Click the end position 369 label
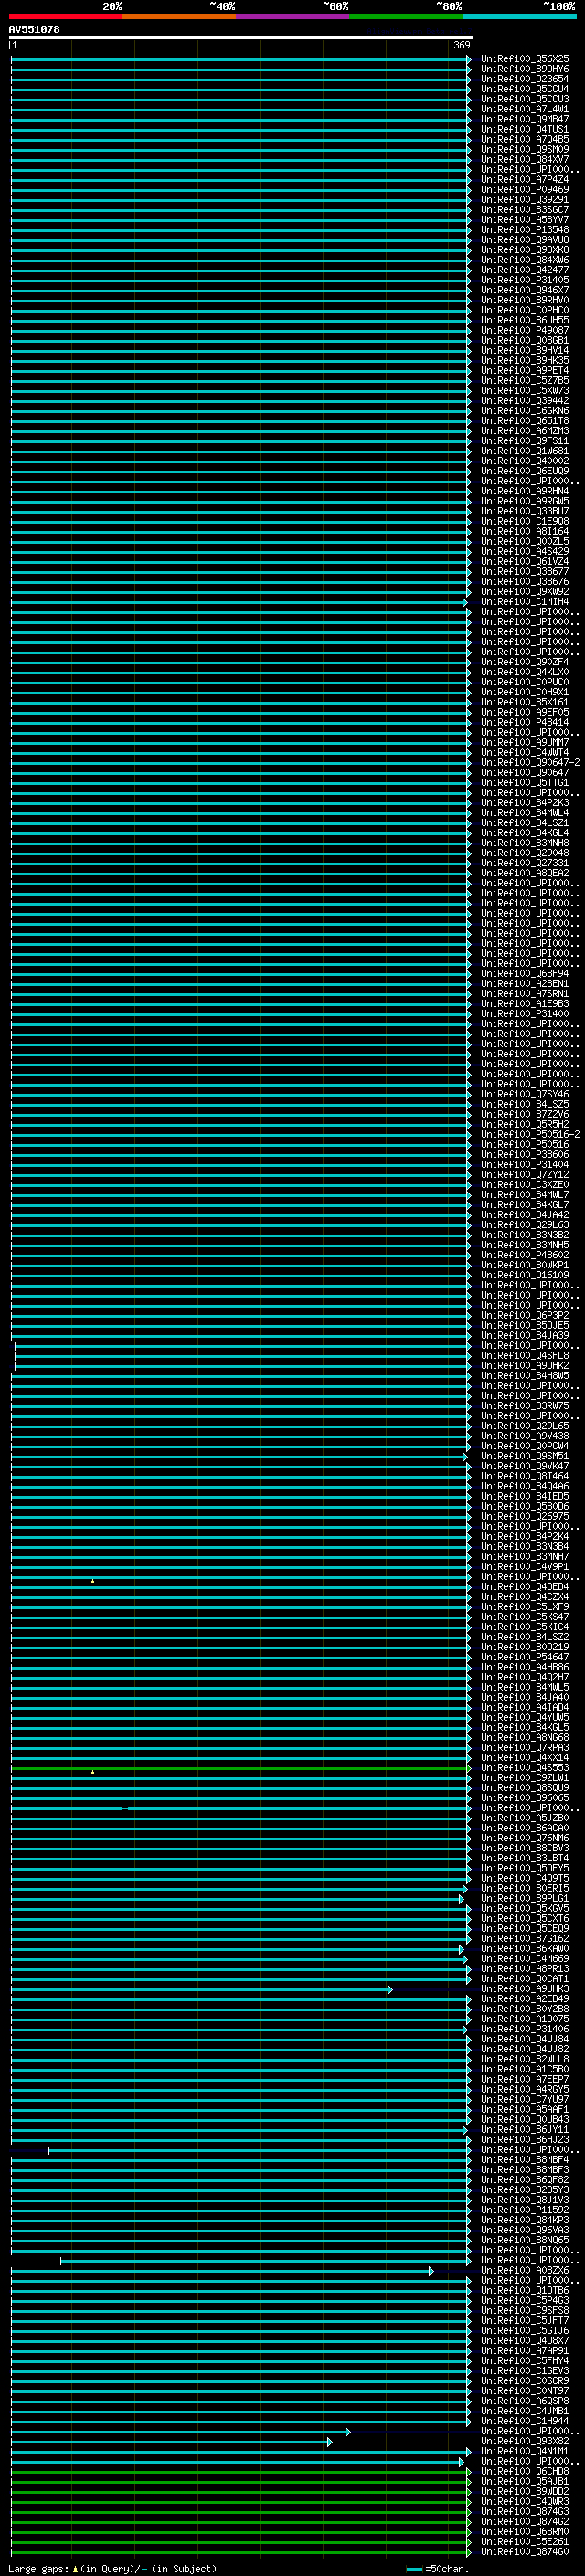The height and width of the screenshot is (2576, 585). point(462,45)
